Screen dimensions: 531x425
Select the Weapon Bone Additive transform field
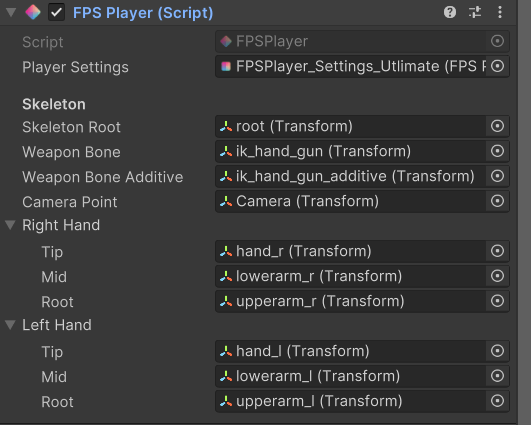pos(362,176)
